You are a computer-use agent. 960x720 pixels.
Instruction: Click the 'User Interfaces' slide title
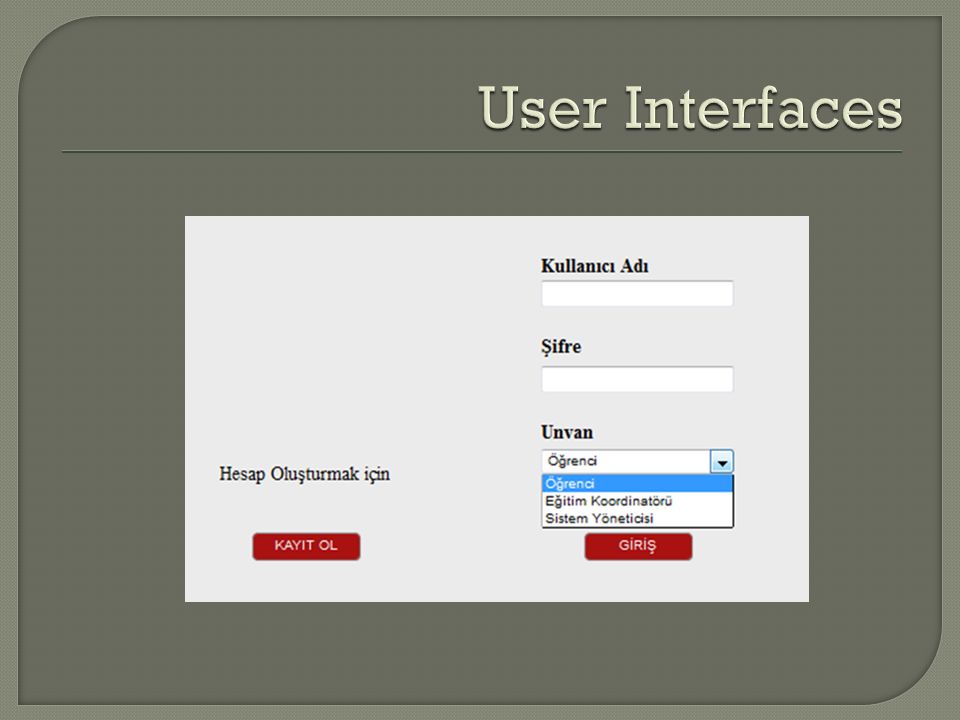click(690, 108)
